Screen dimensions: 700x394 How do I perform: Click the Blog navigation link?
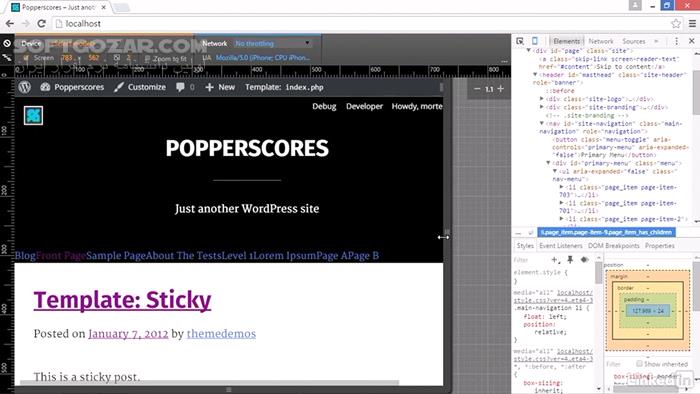point(25,256)
